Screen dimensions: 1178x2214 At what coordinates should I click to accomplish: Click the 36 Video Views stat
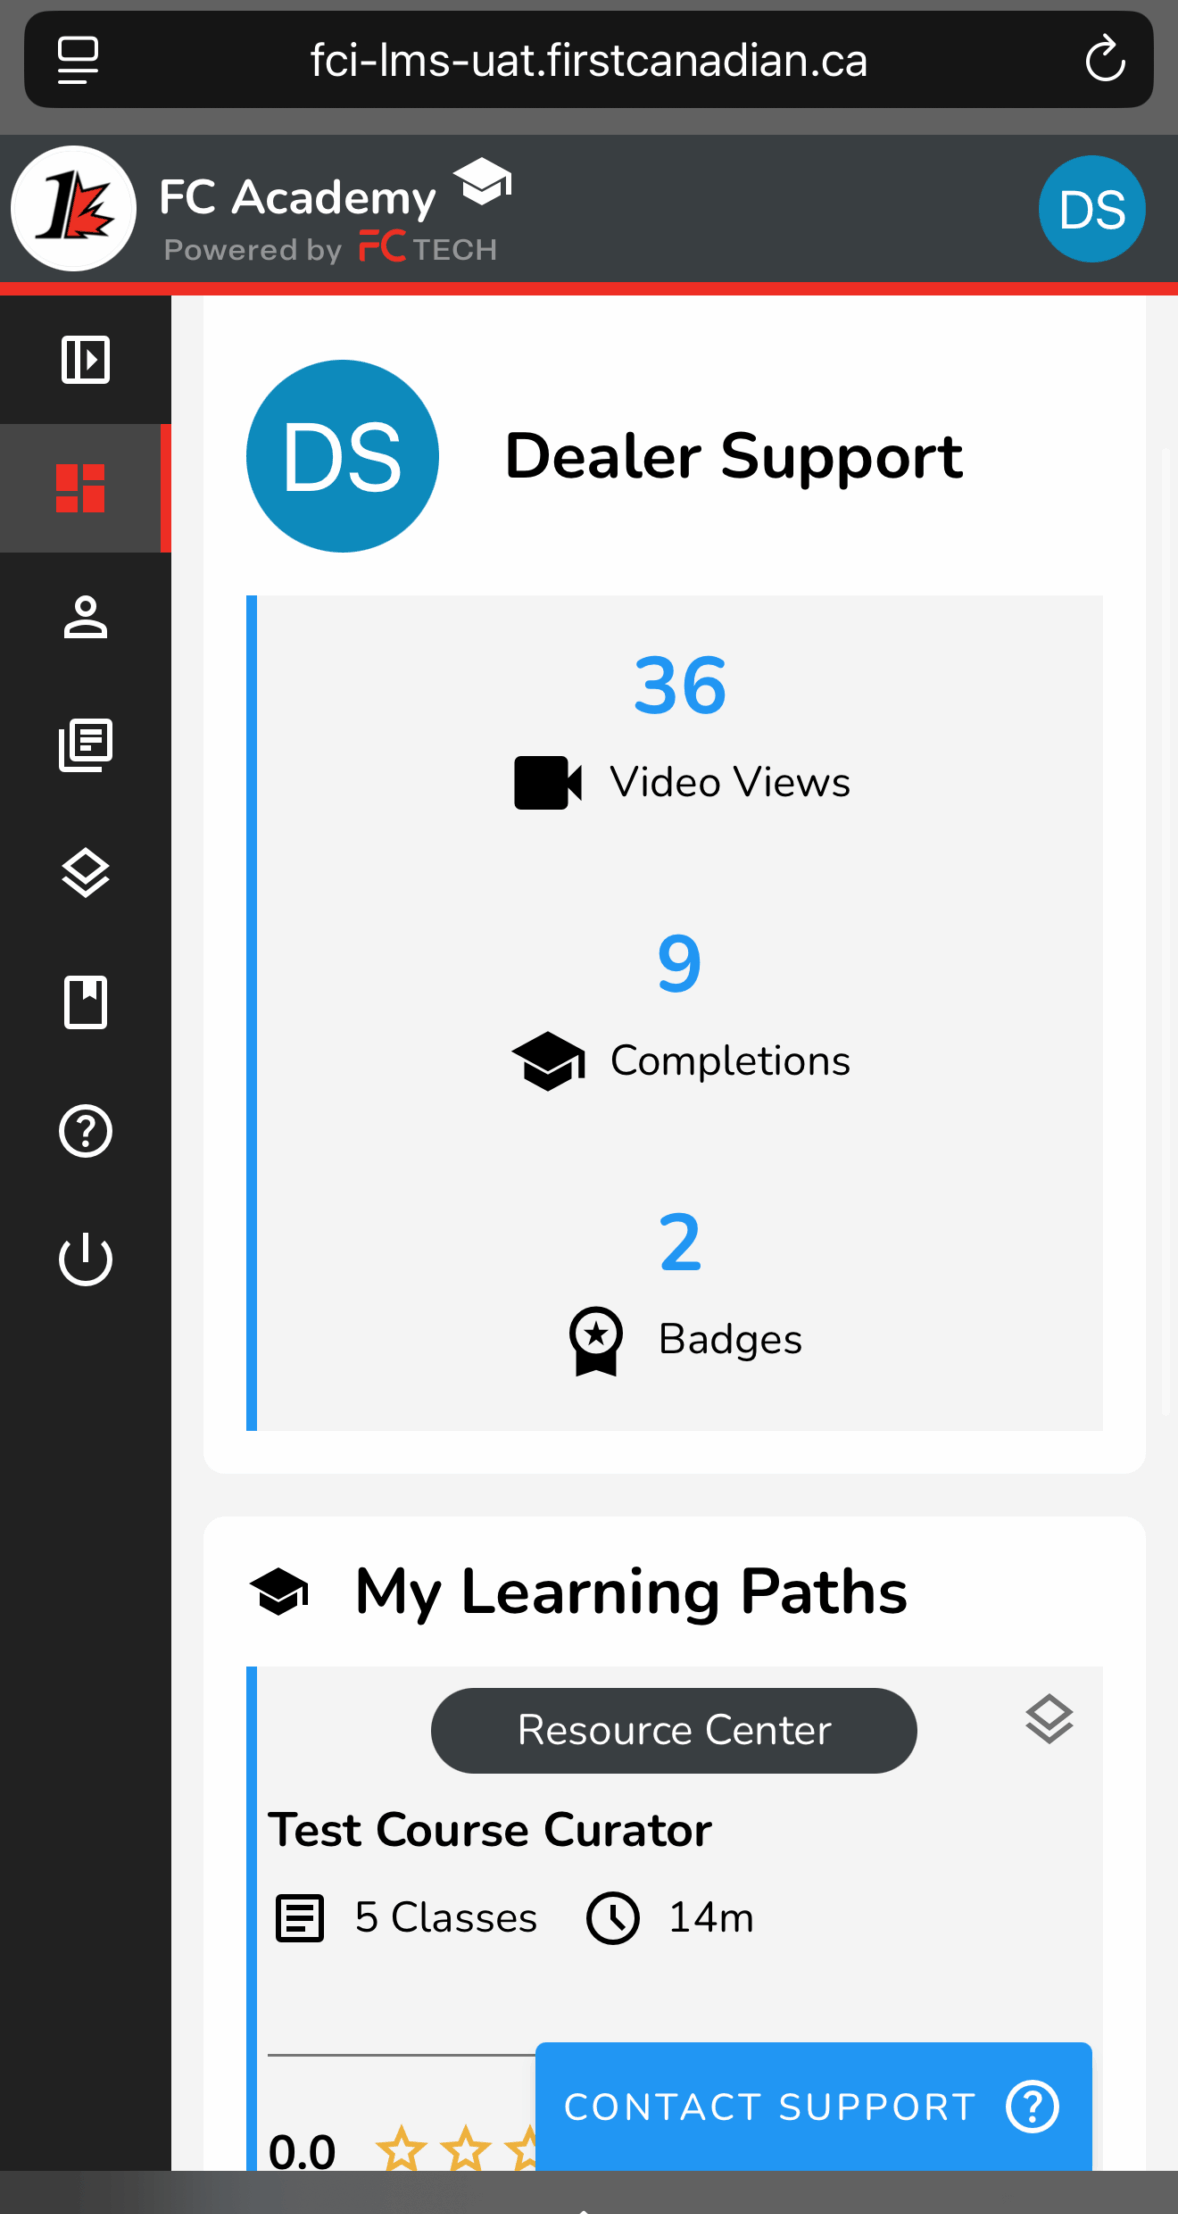point(680,728)
